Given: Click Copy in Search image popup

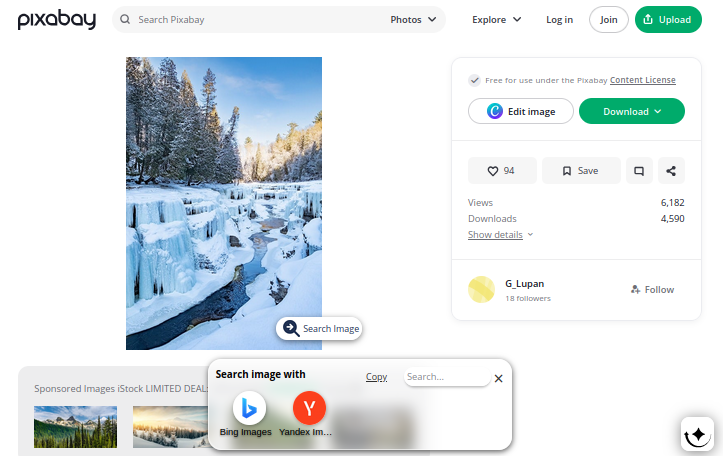Looking at the screenshot, I should coord(376,377).
